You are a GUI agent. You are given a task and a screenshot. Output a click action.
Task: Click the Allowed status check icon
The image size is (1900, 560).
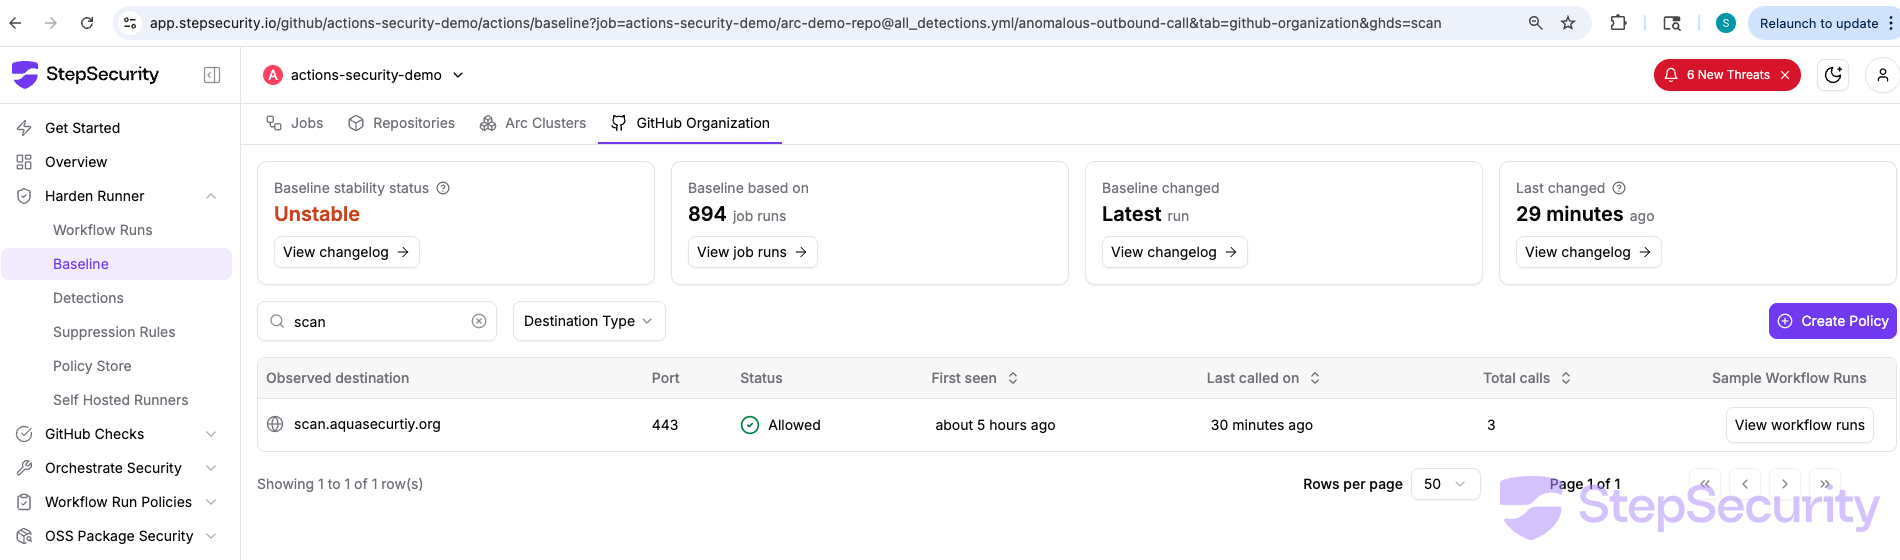(x=750, y=425)
